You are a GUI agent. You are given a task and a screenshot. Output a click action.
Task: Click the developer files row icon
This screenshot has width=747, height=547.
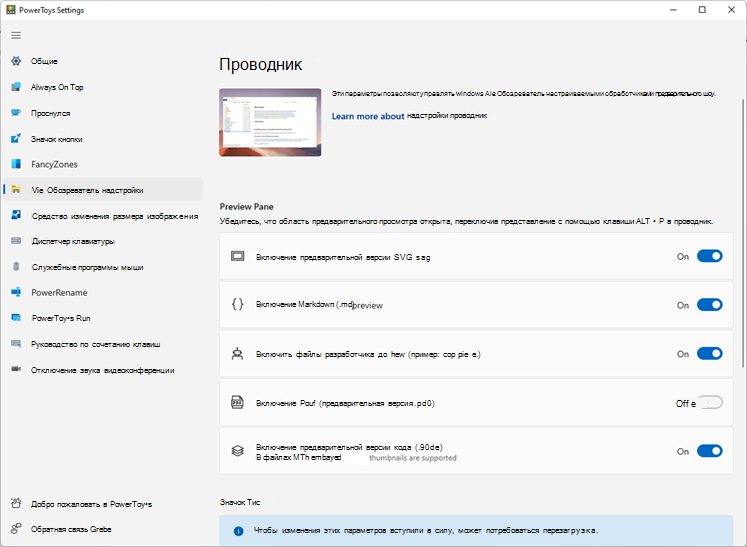237,354
